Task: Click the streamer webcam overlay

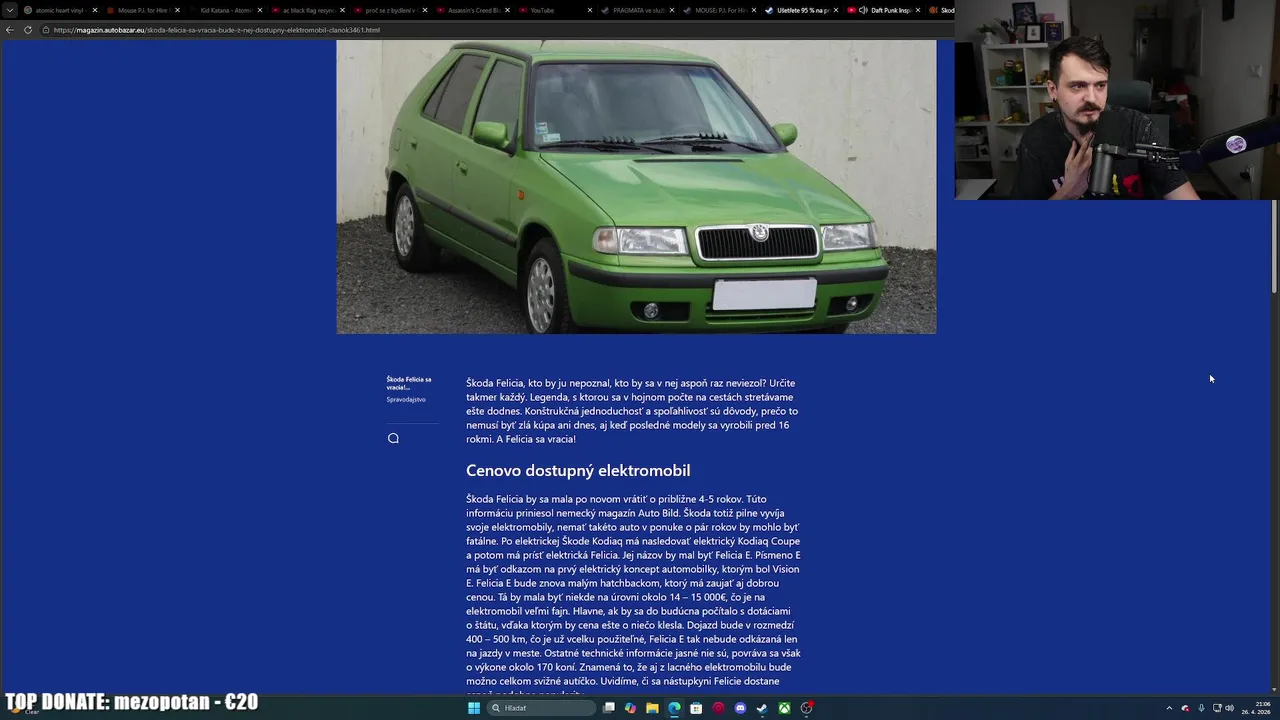Action: 1117,100
